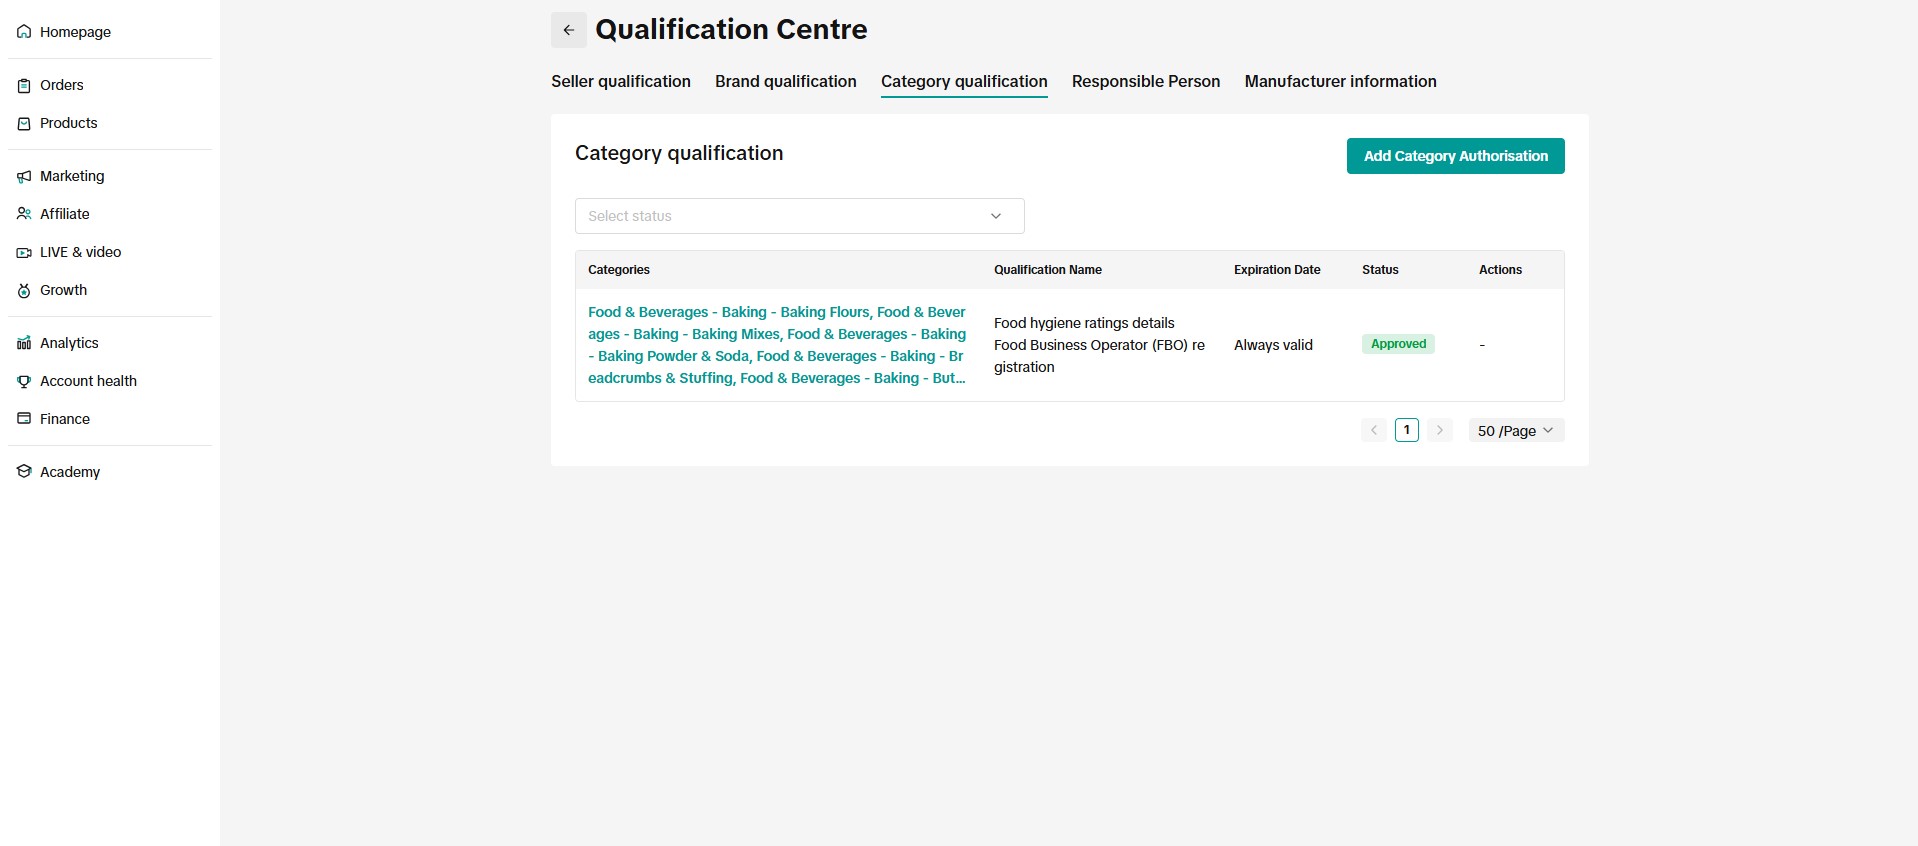Image resolution: width=1918 pixels, height=846 pixels.
Task: Click the Analytics chart icon
Action: pos(24,344)
